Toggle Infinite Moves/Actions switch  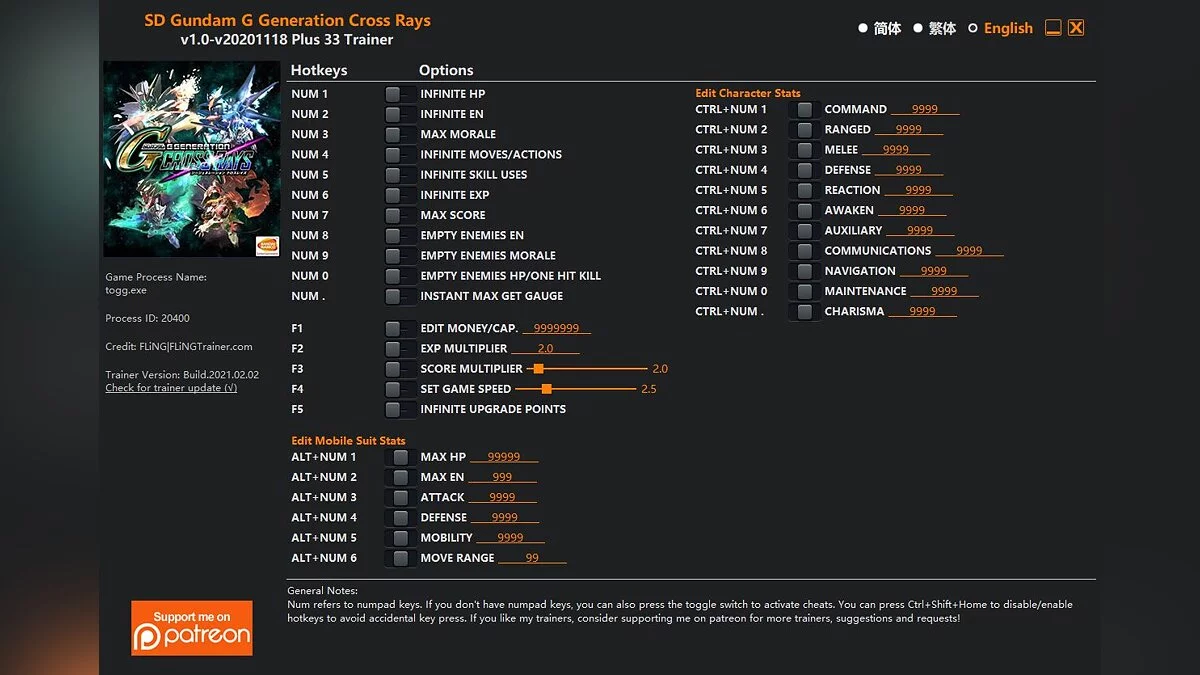click(x=400, y=154)
